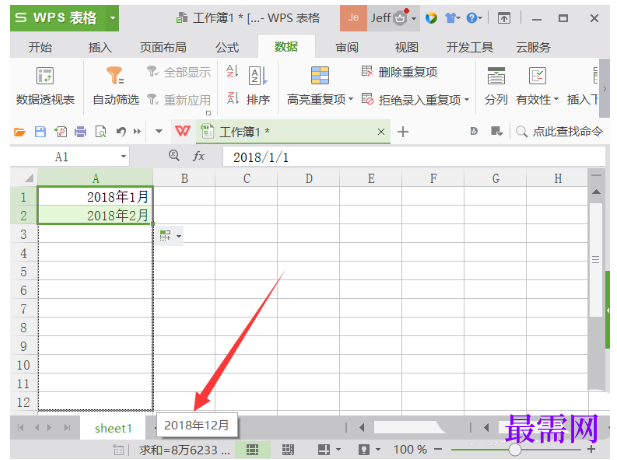Click the horizontal scrollbar left arrow
The width and height of the screenshot is (617, 460).
(361, 427)
